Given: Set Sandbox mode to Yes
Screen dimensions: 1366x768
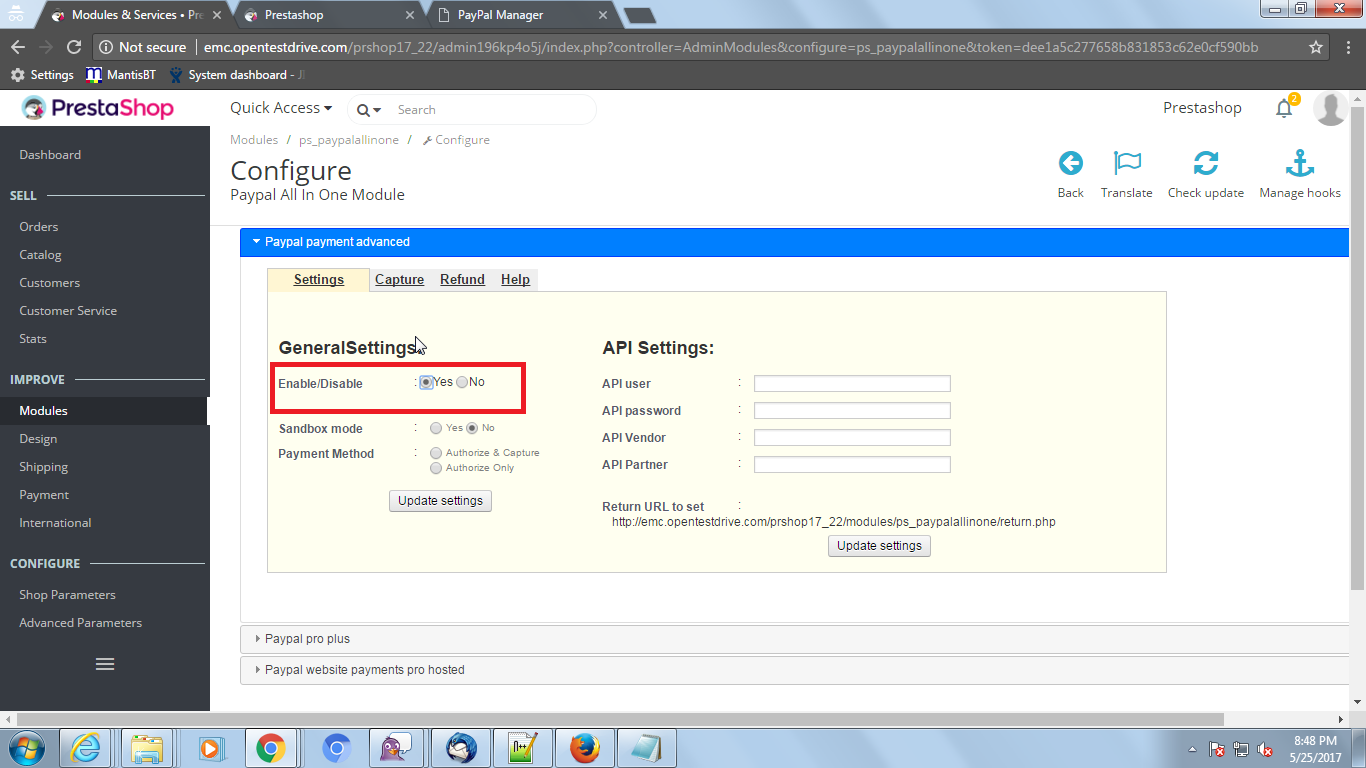Looking at the screenshot, I should pos(436,428).
